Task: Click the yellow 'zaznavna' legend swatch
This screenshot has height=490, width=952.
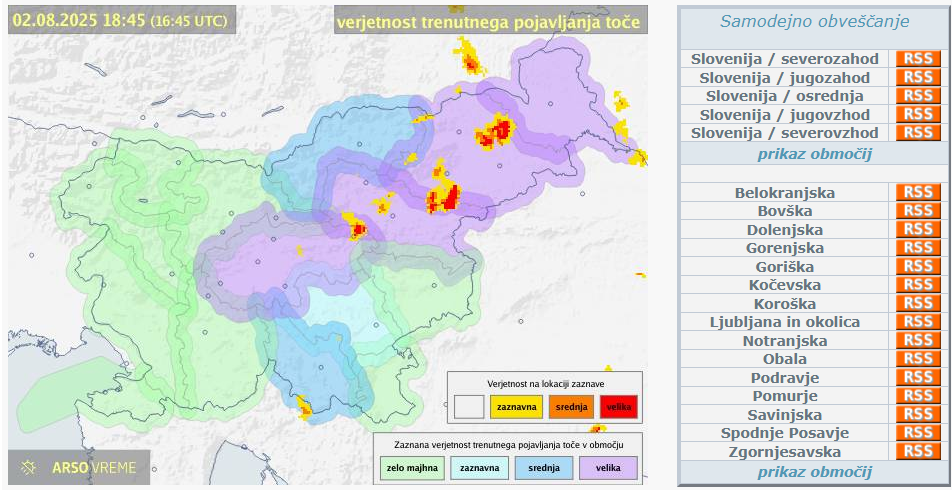Action: 516,407
